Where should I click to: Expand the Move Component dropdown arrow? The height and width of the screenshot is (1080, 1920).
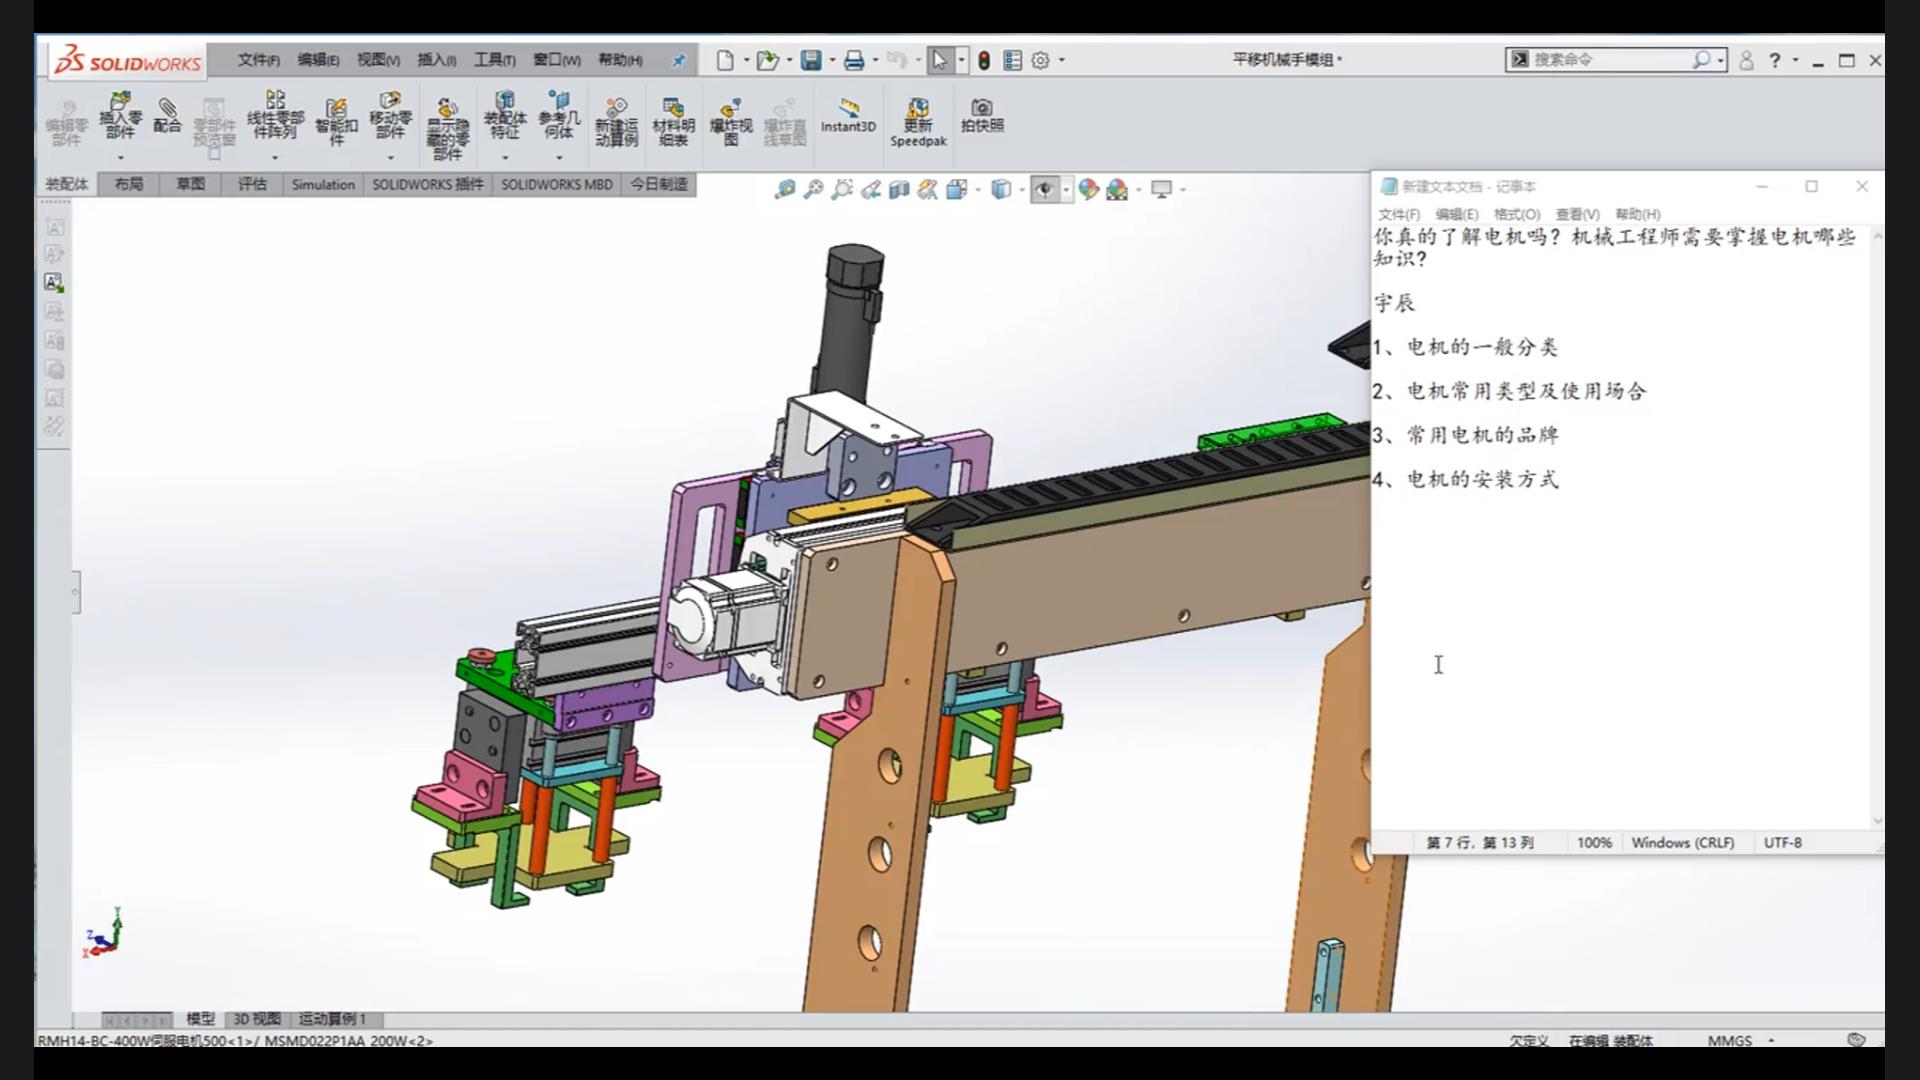click(x=391, y=157)
